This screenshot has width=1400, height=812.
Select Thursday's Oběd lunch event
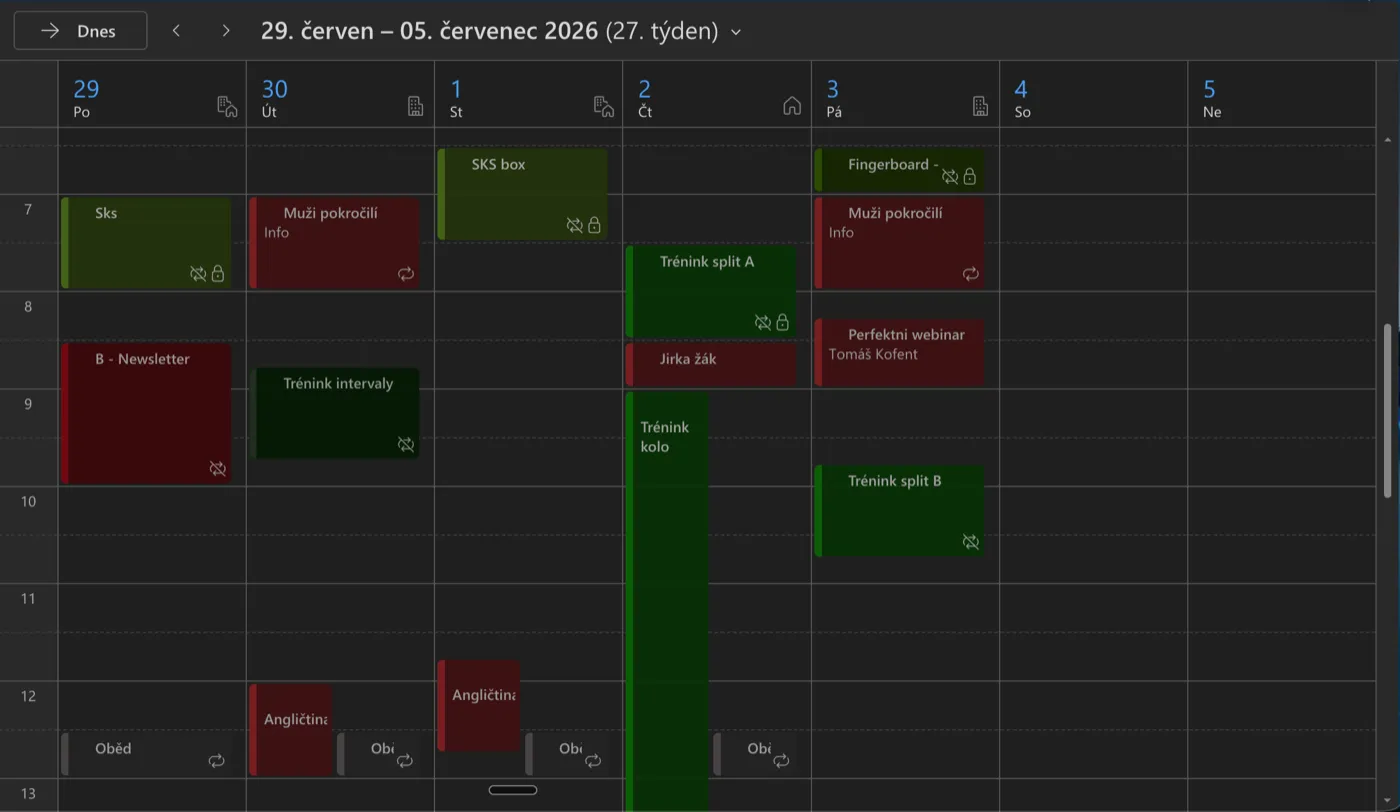click(754, 754)
